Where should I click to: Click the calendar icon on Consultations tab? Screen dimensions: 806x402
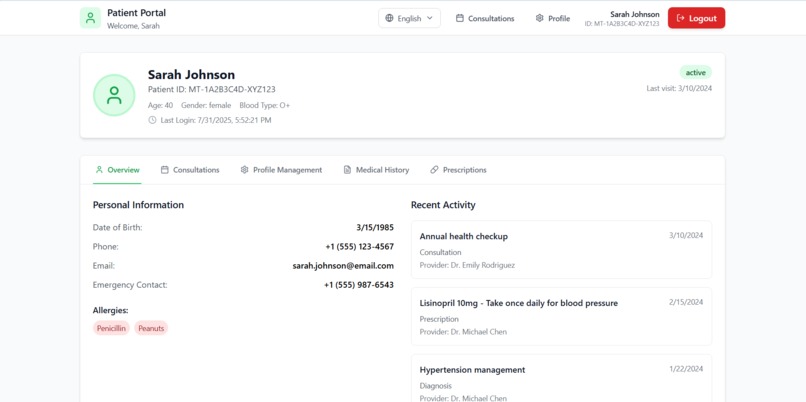(164, 170)
